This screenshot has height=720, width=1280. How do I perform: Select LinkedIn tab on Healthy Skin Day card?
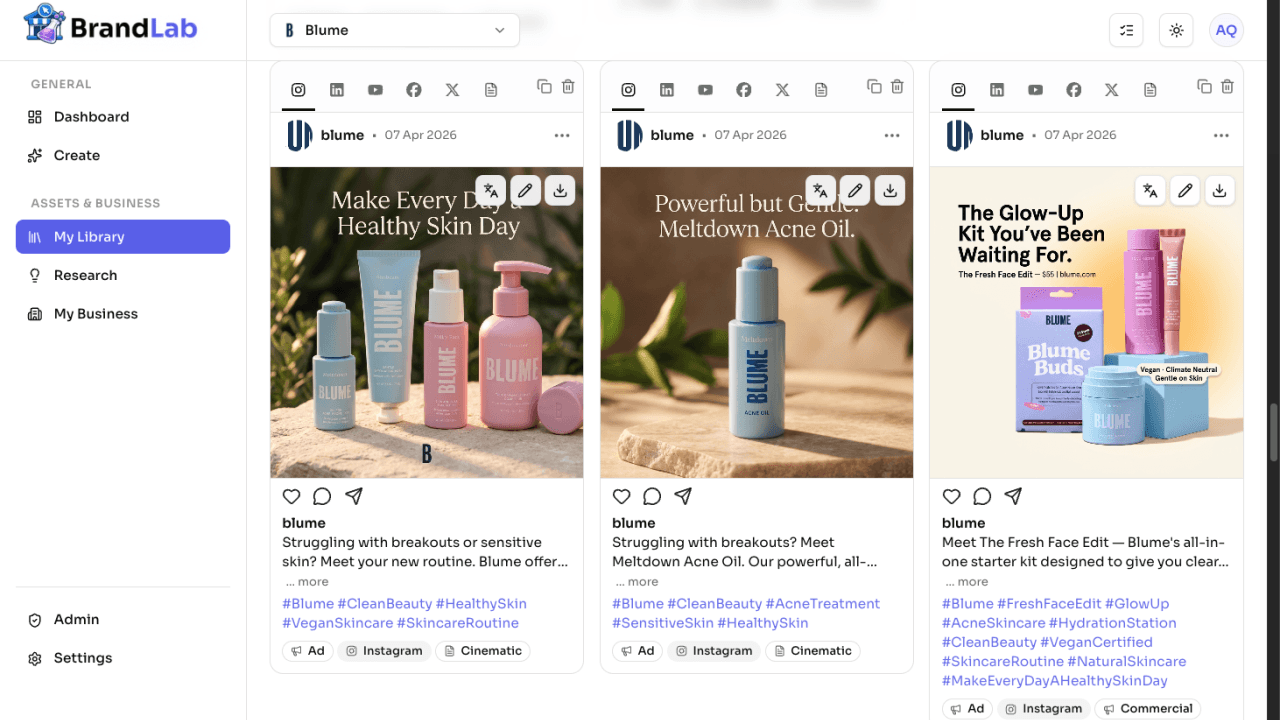point(337,90)
